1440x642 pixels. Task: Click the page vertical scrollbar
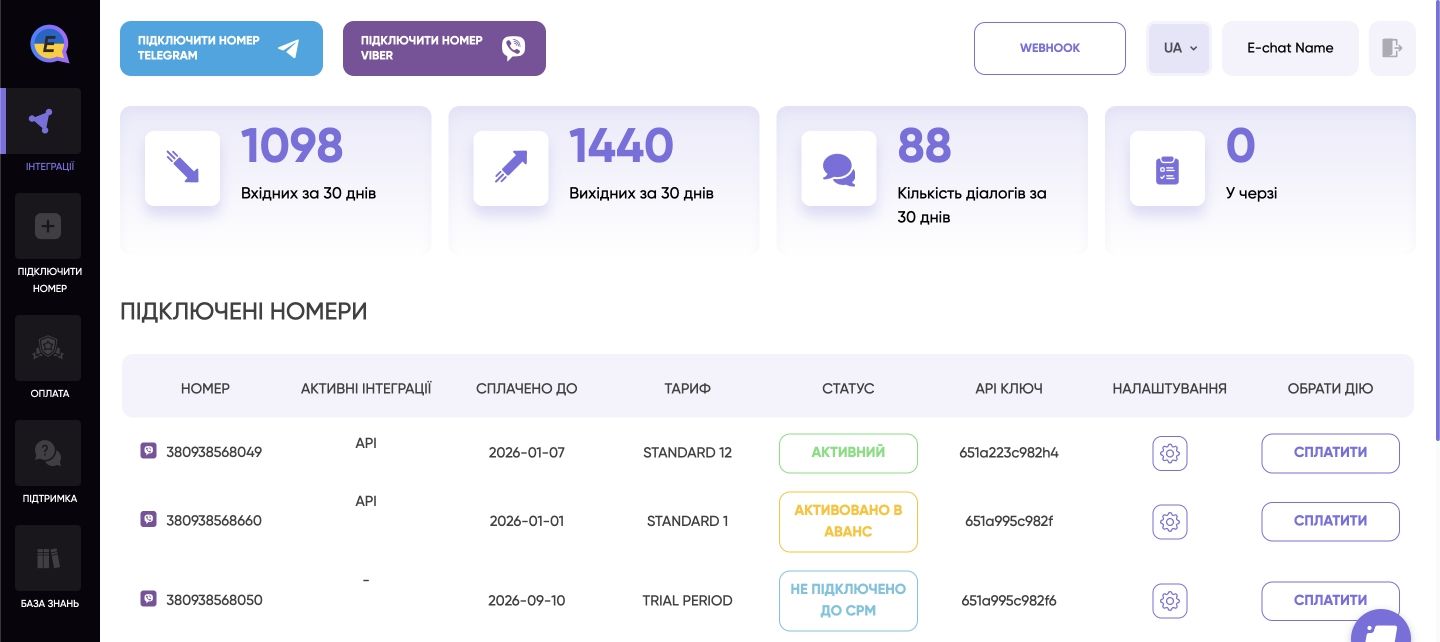tap(1437, 220)
